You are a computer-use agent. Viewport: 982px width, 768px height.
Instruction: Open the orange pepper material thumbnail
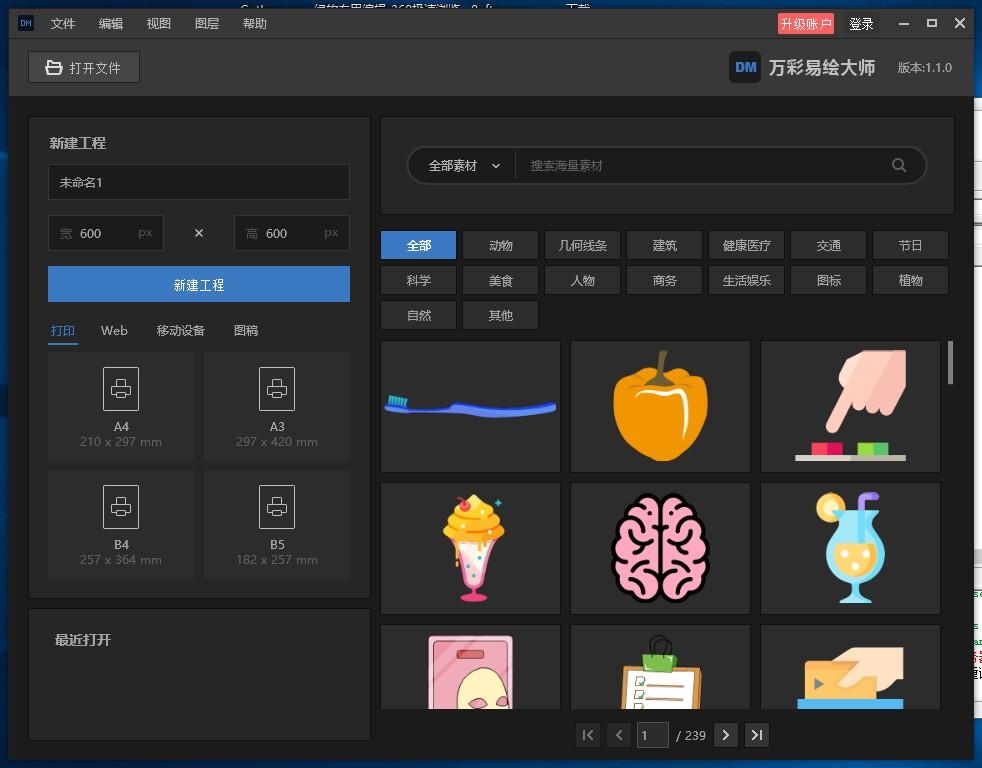660,407
